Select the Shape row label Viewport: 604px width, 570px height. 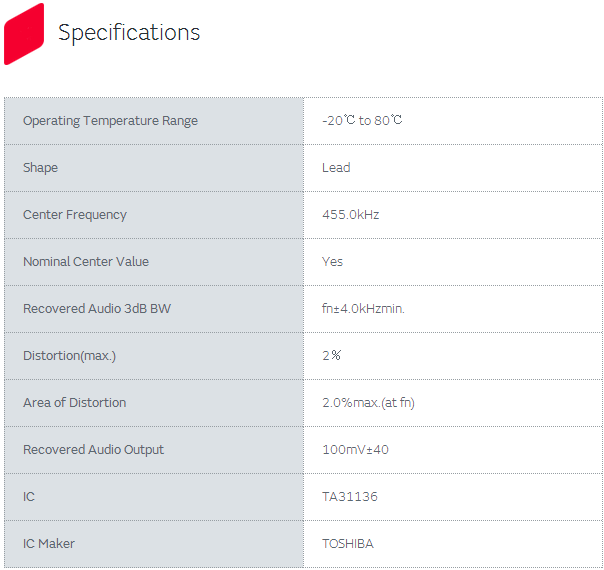[40, 168]
